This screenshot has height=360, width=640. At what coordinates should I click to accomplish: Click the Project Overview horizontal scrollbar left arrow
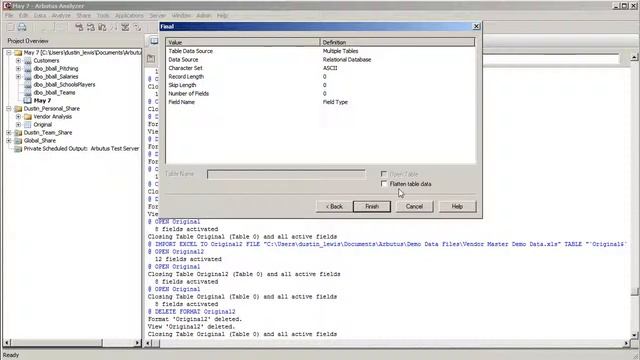7,343
